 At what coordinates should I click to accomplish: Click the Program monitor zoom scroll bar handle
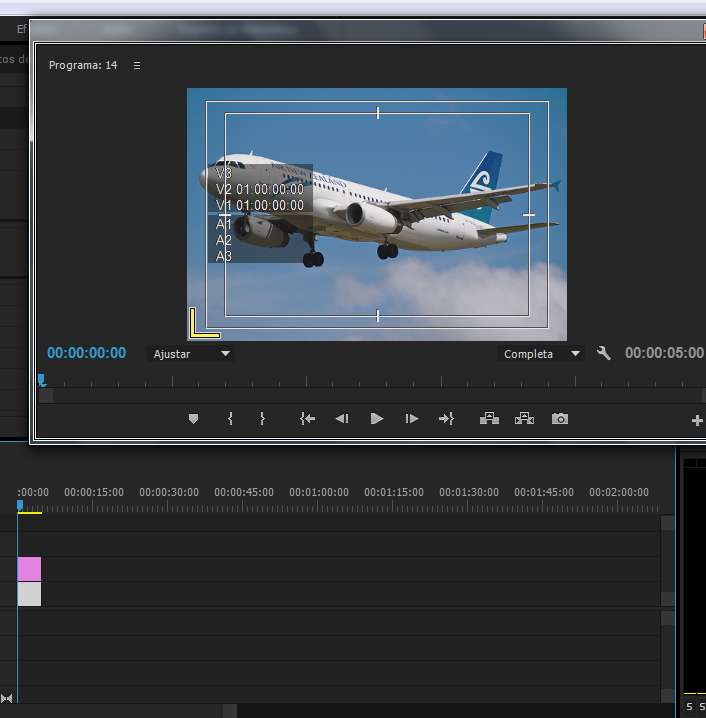(x=46, y=396)
